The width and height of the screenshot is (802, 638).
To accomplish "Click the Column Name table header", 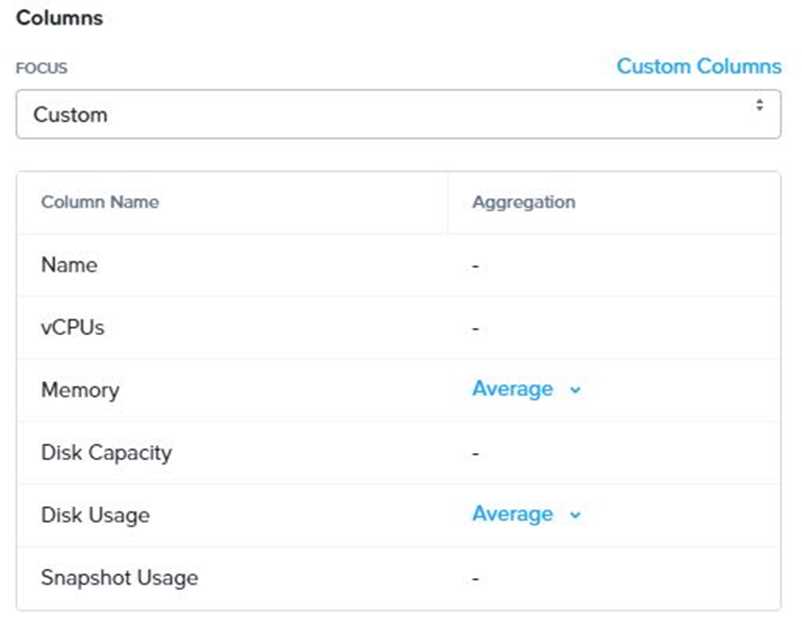I will coord(100,202).
